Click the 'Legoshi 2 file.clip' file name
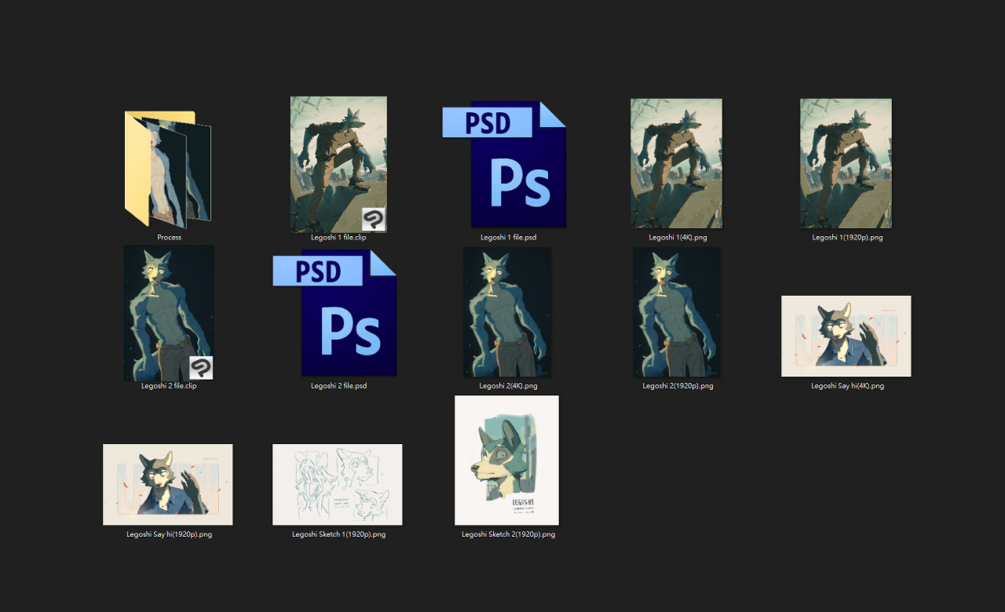1005x612 pixels. 169,386
